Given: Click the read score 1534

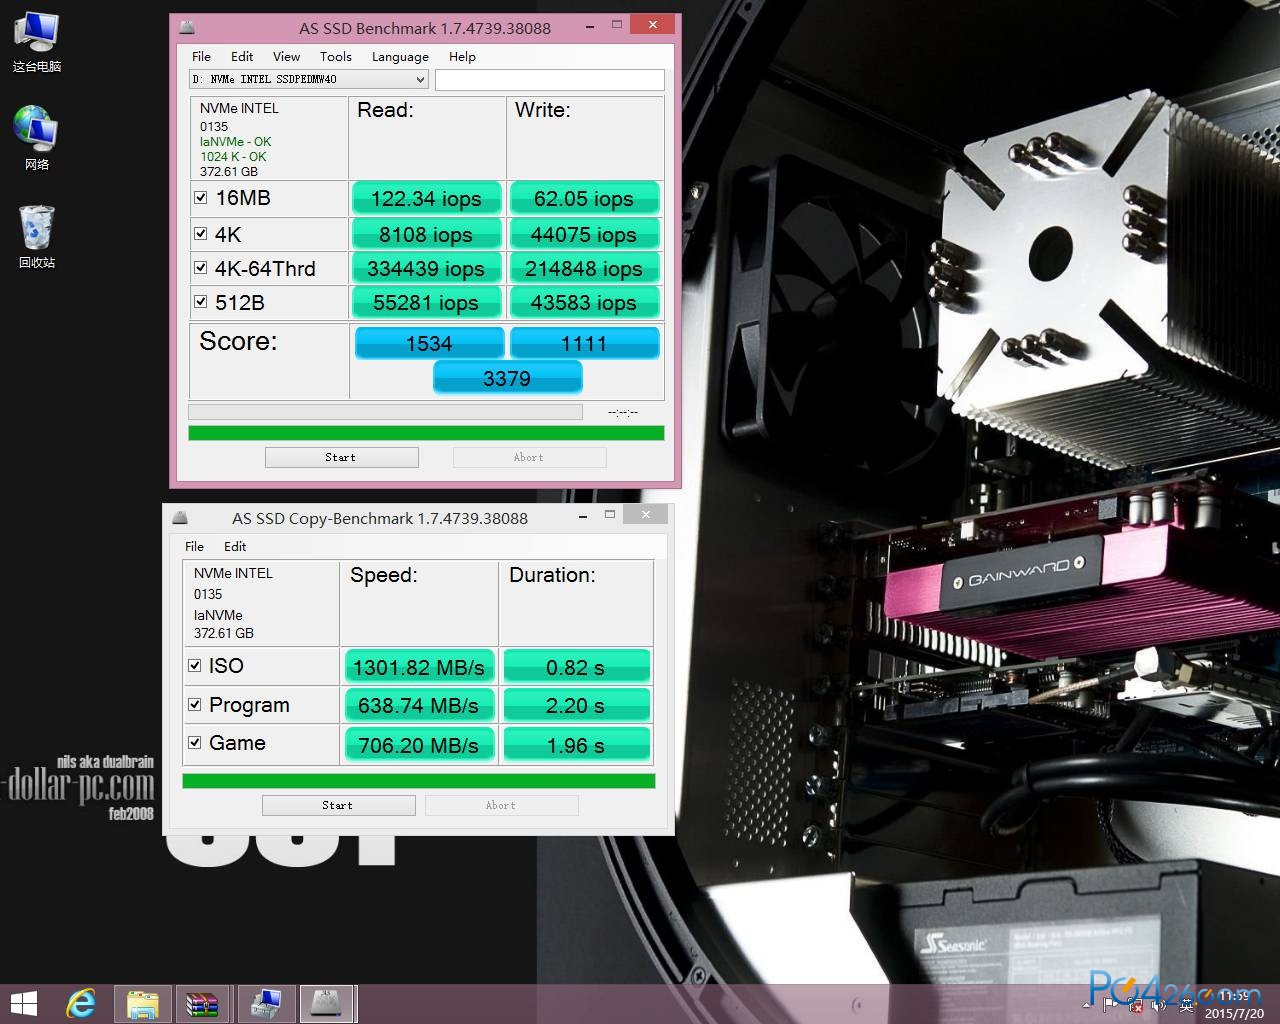Looking at the screenshot, I should point(429,342).
